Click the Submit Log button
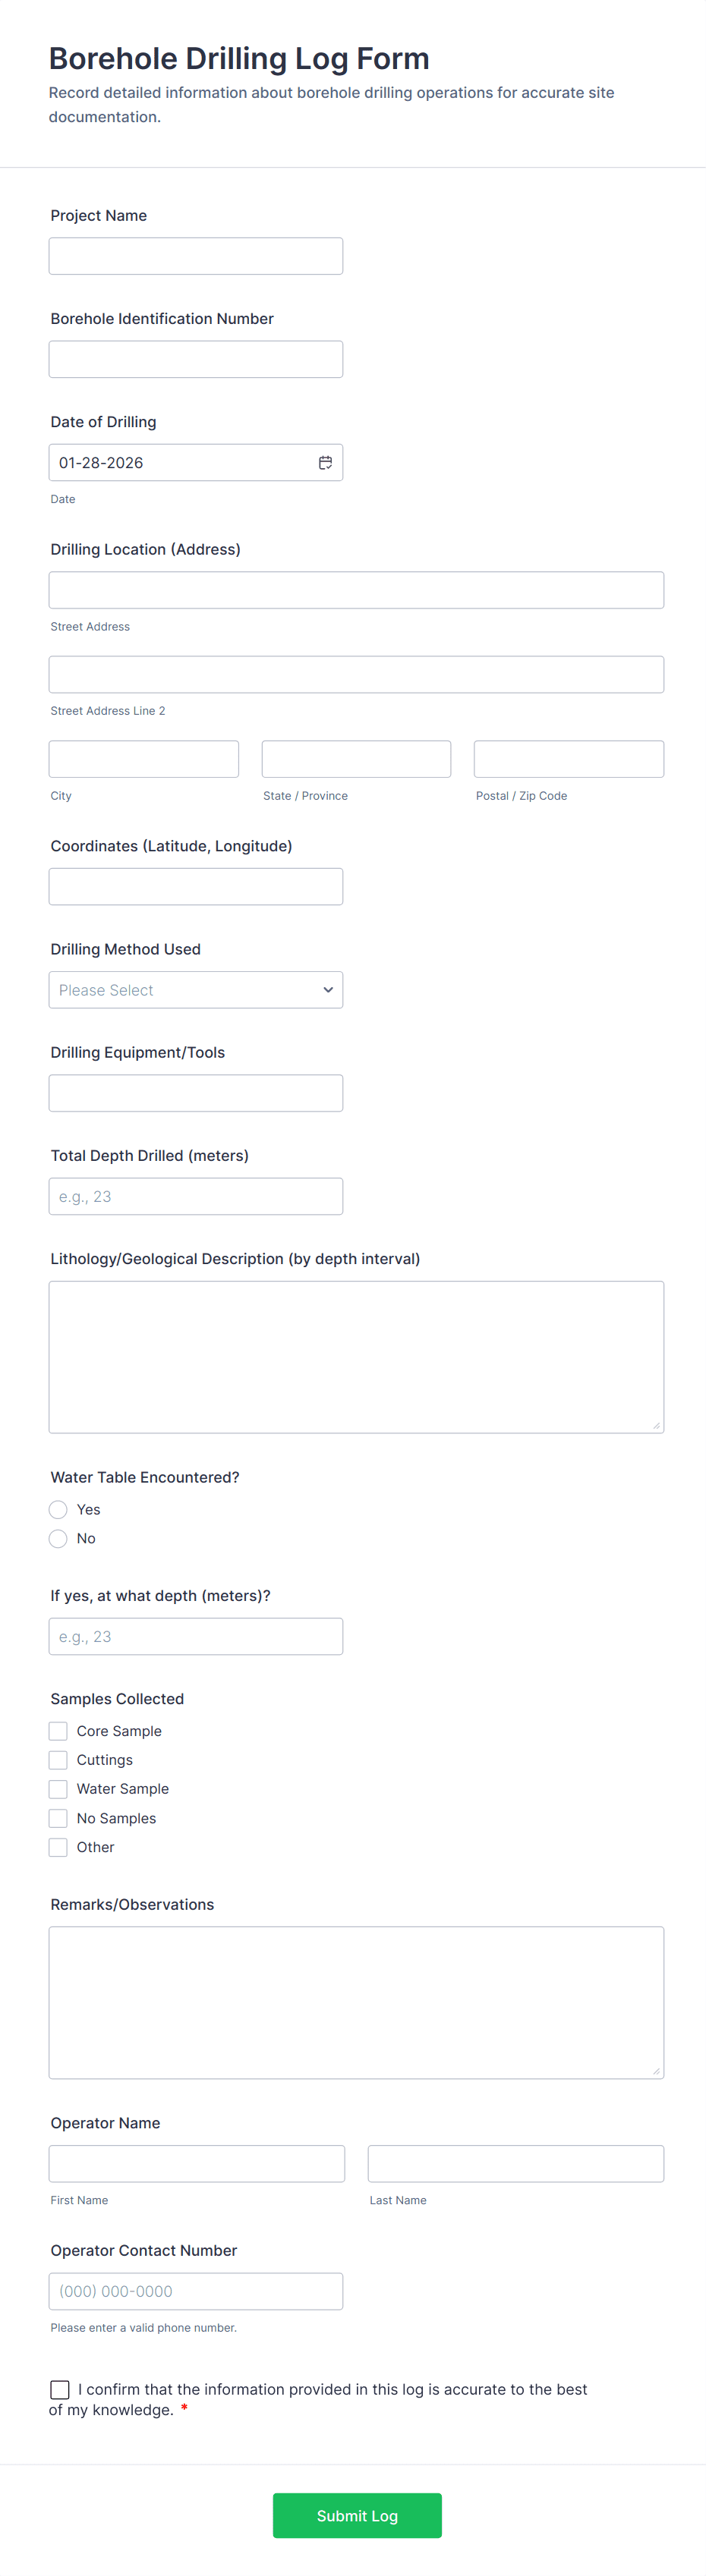Screen dimensions: 706x2576 [x=356, y=2515]
